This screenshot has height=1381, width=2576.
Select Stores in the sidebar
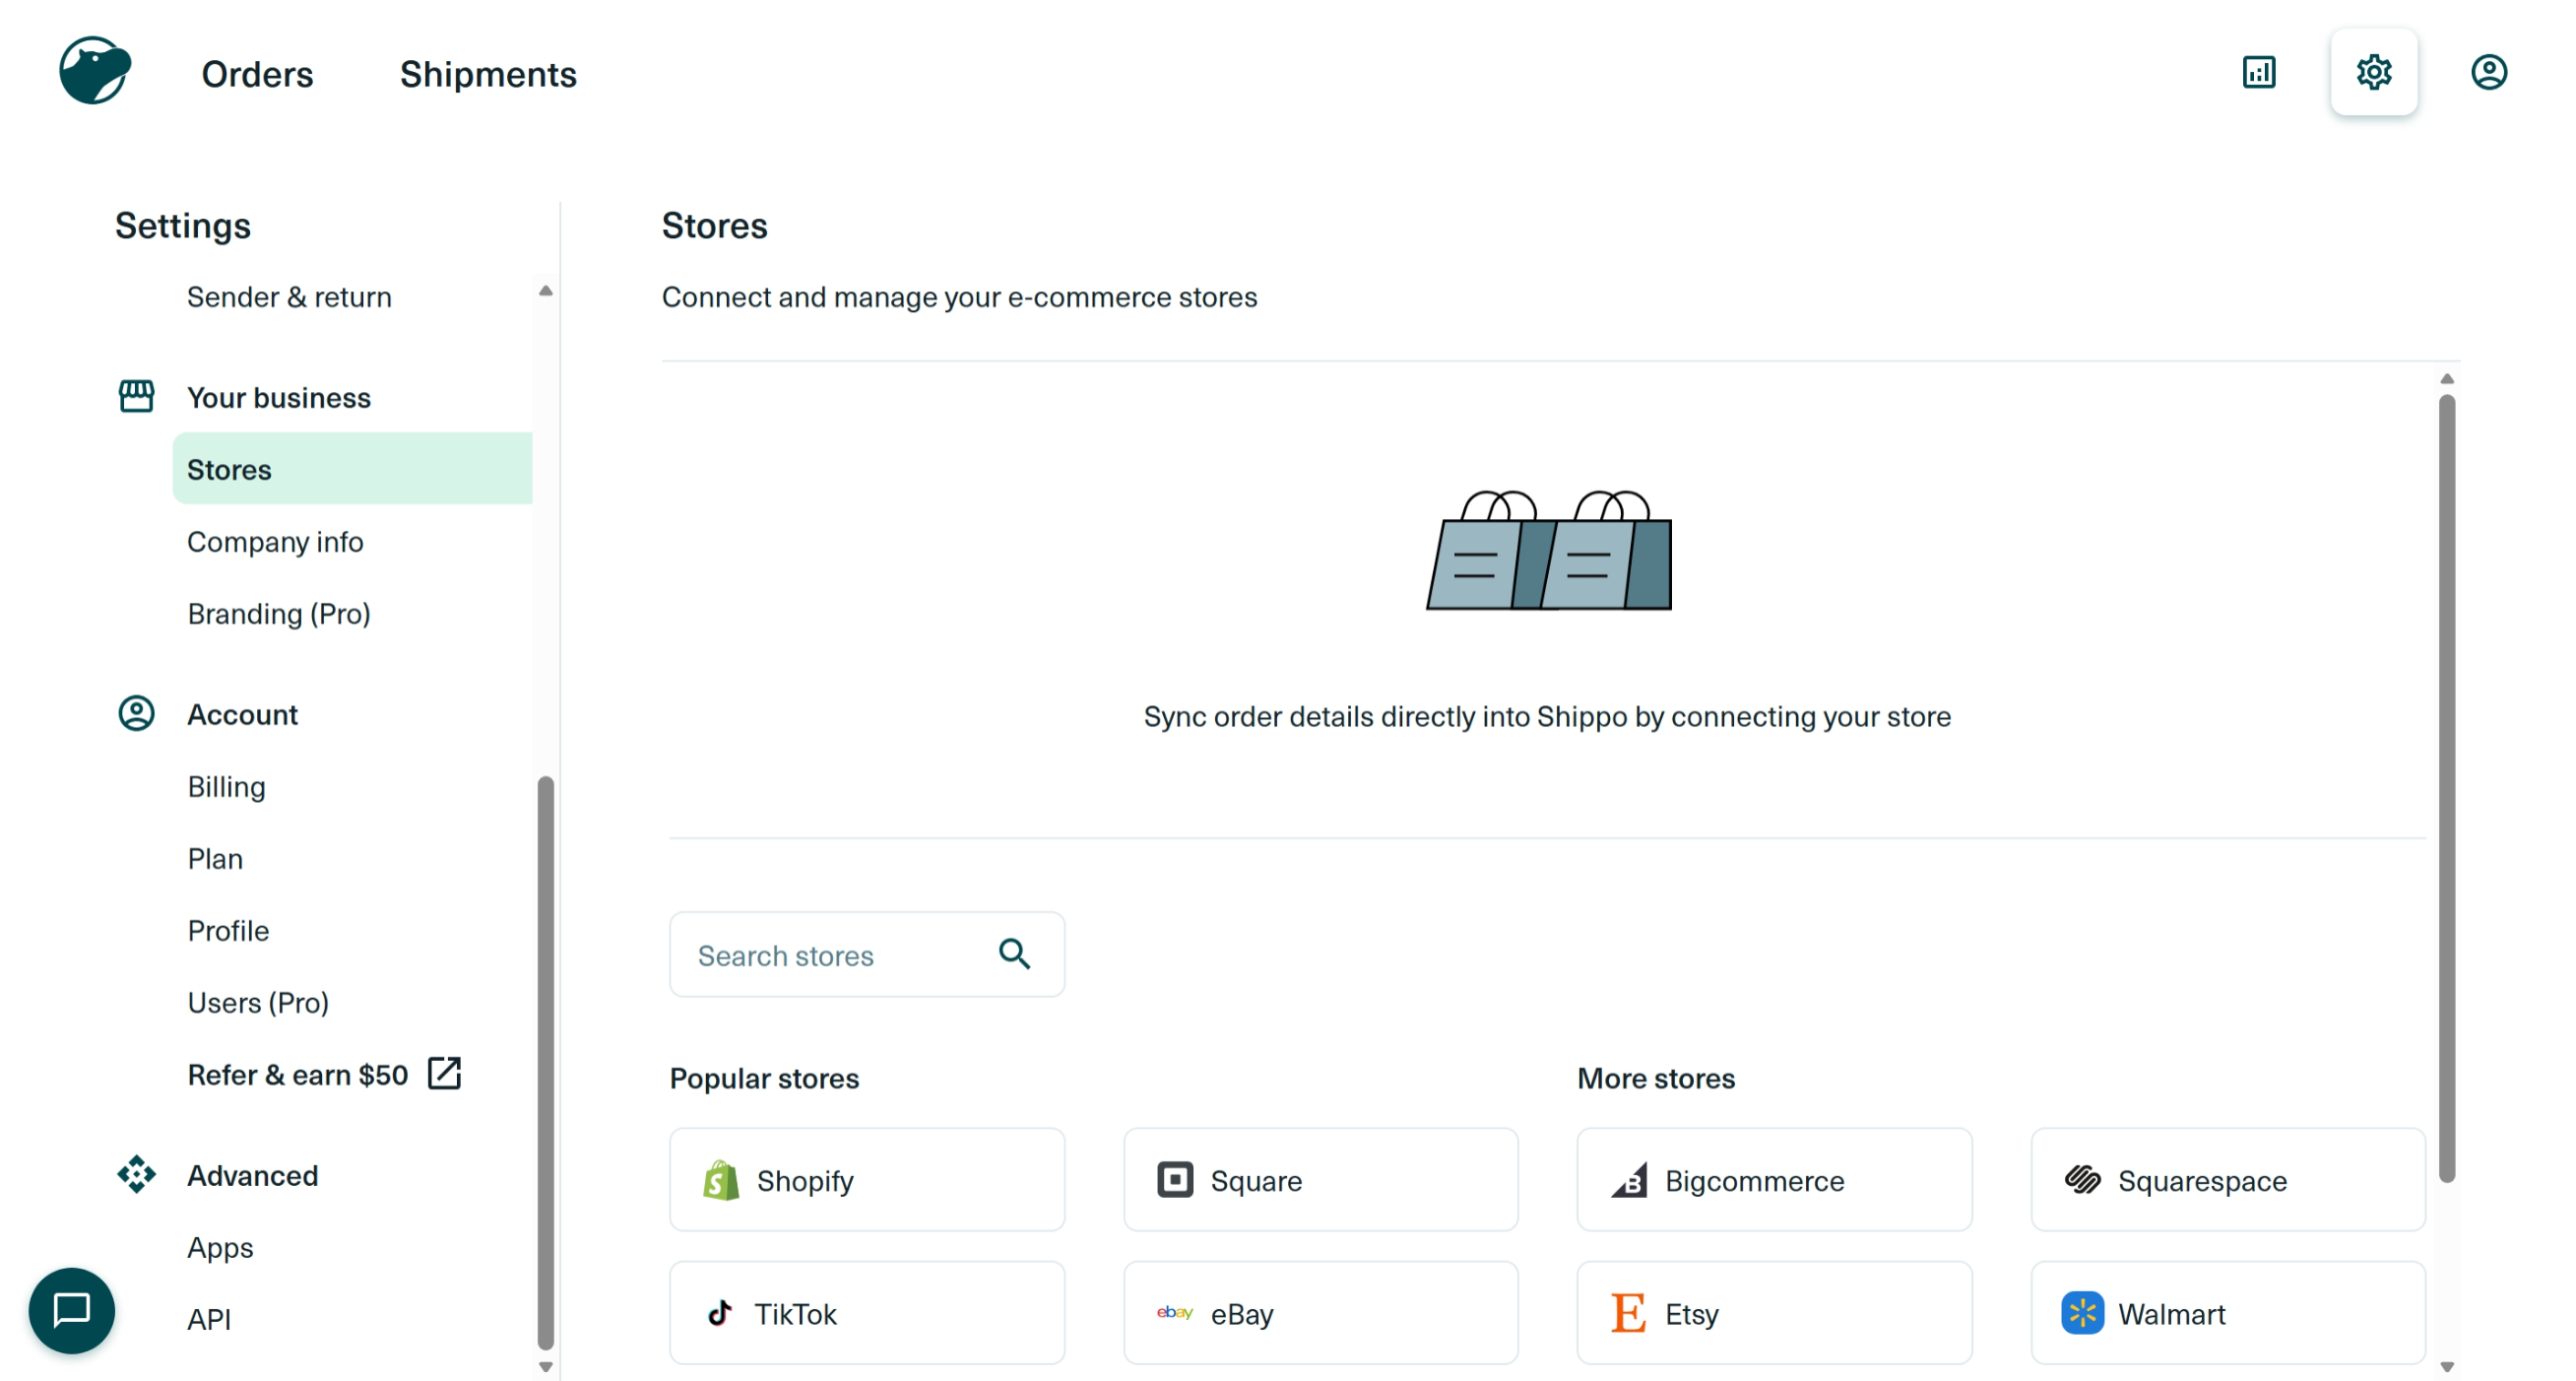tap(353, 468)
